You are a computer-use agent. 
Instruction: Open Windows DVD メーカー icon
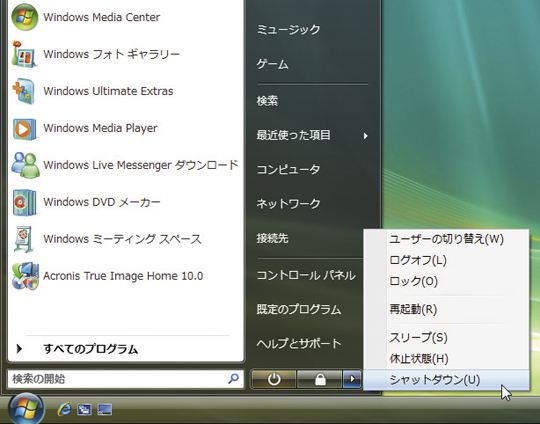(24, 202)
